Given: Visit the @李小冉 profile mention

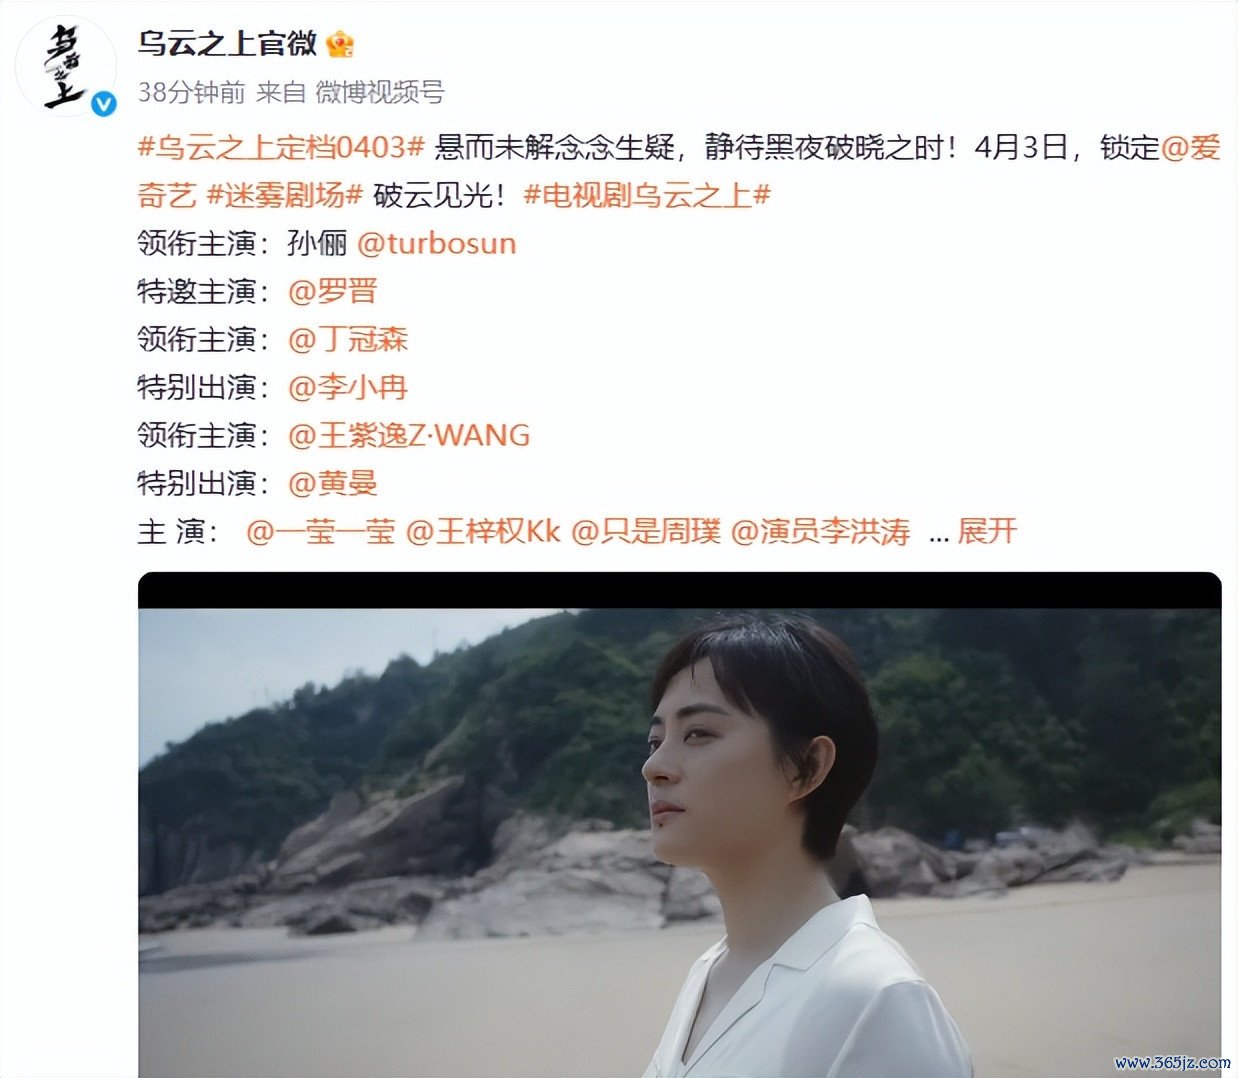Looking at the screenshot, I should 348,387.
